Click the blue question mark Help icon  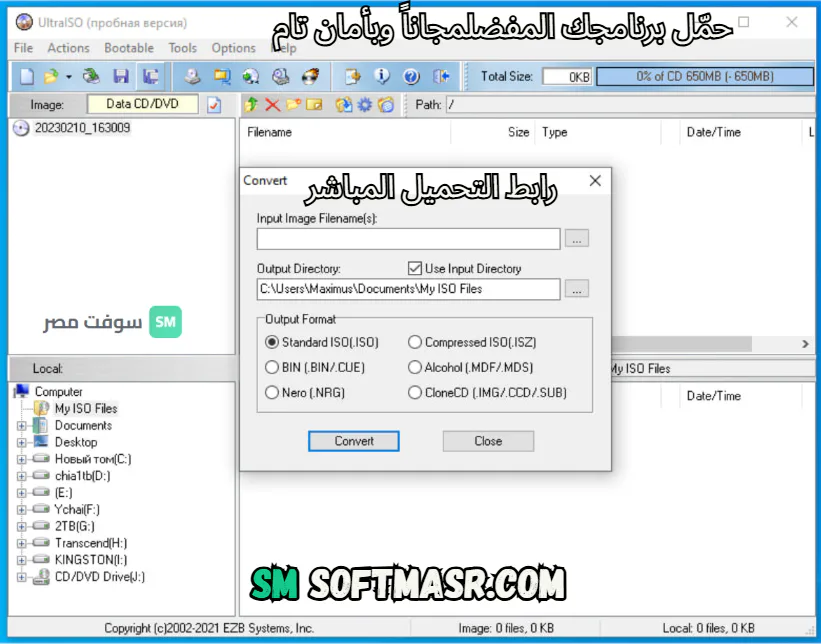click(412, 76)
